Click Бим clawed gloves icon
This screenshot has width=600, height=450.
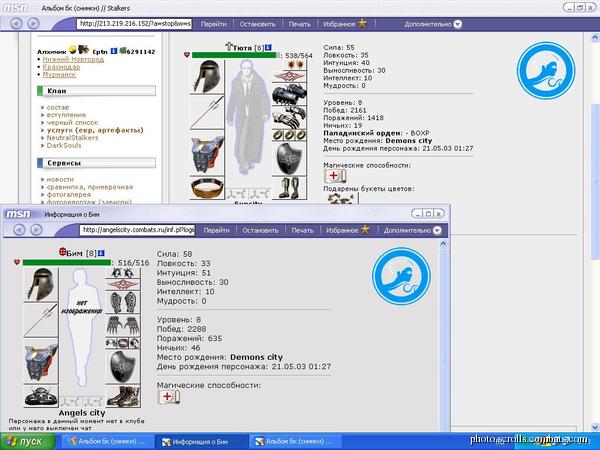point(123,326)
